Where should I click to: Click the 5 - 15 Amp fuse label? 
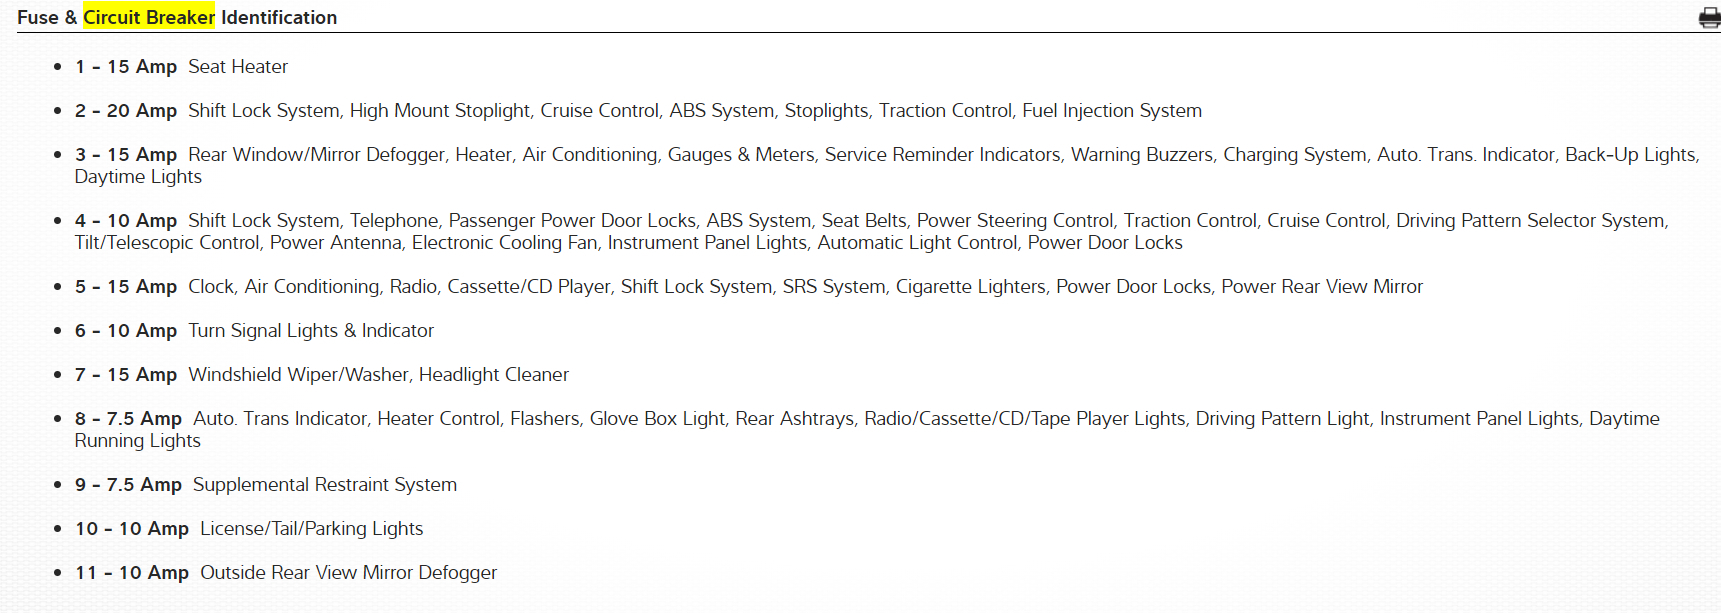tap(126, 287)
